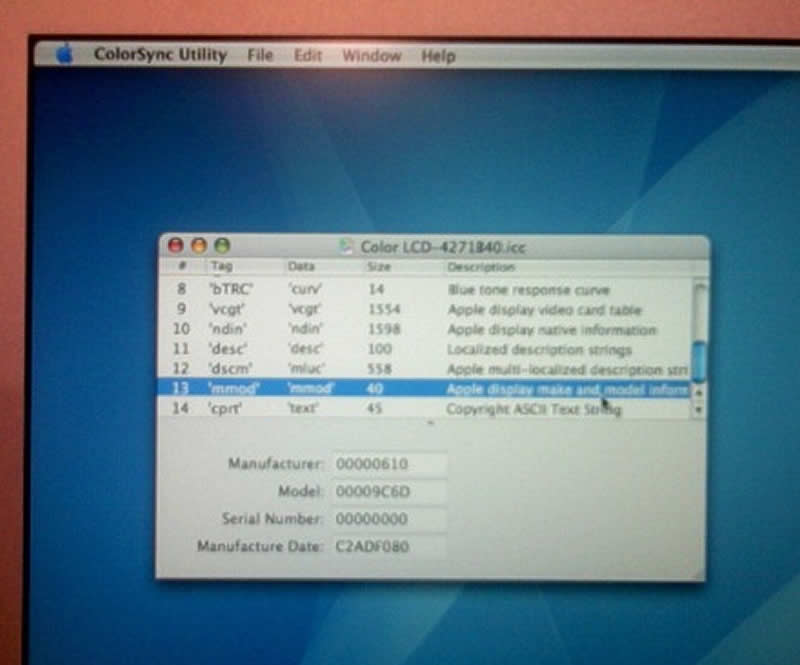Image resolution: width=800 pixels, height=665 pixels.
Task: Click the 'mluc' data cell
Action: [306, 368]
